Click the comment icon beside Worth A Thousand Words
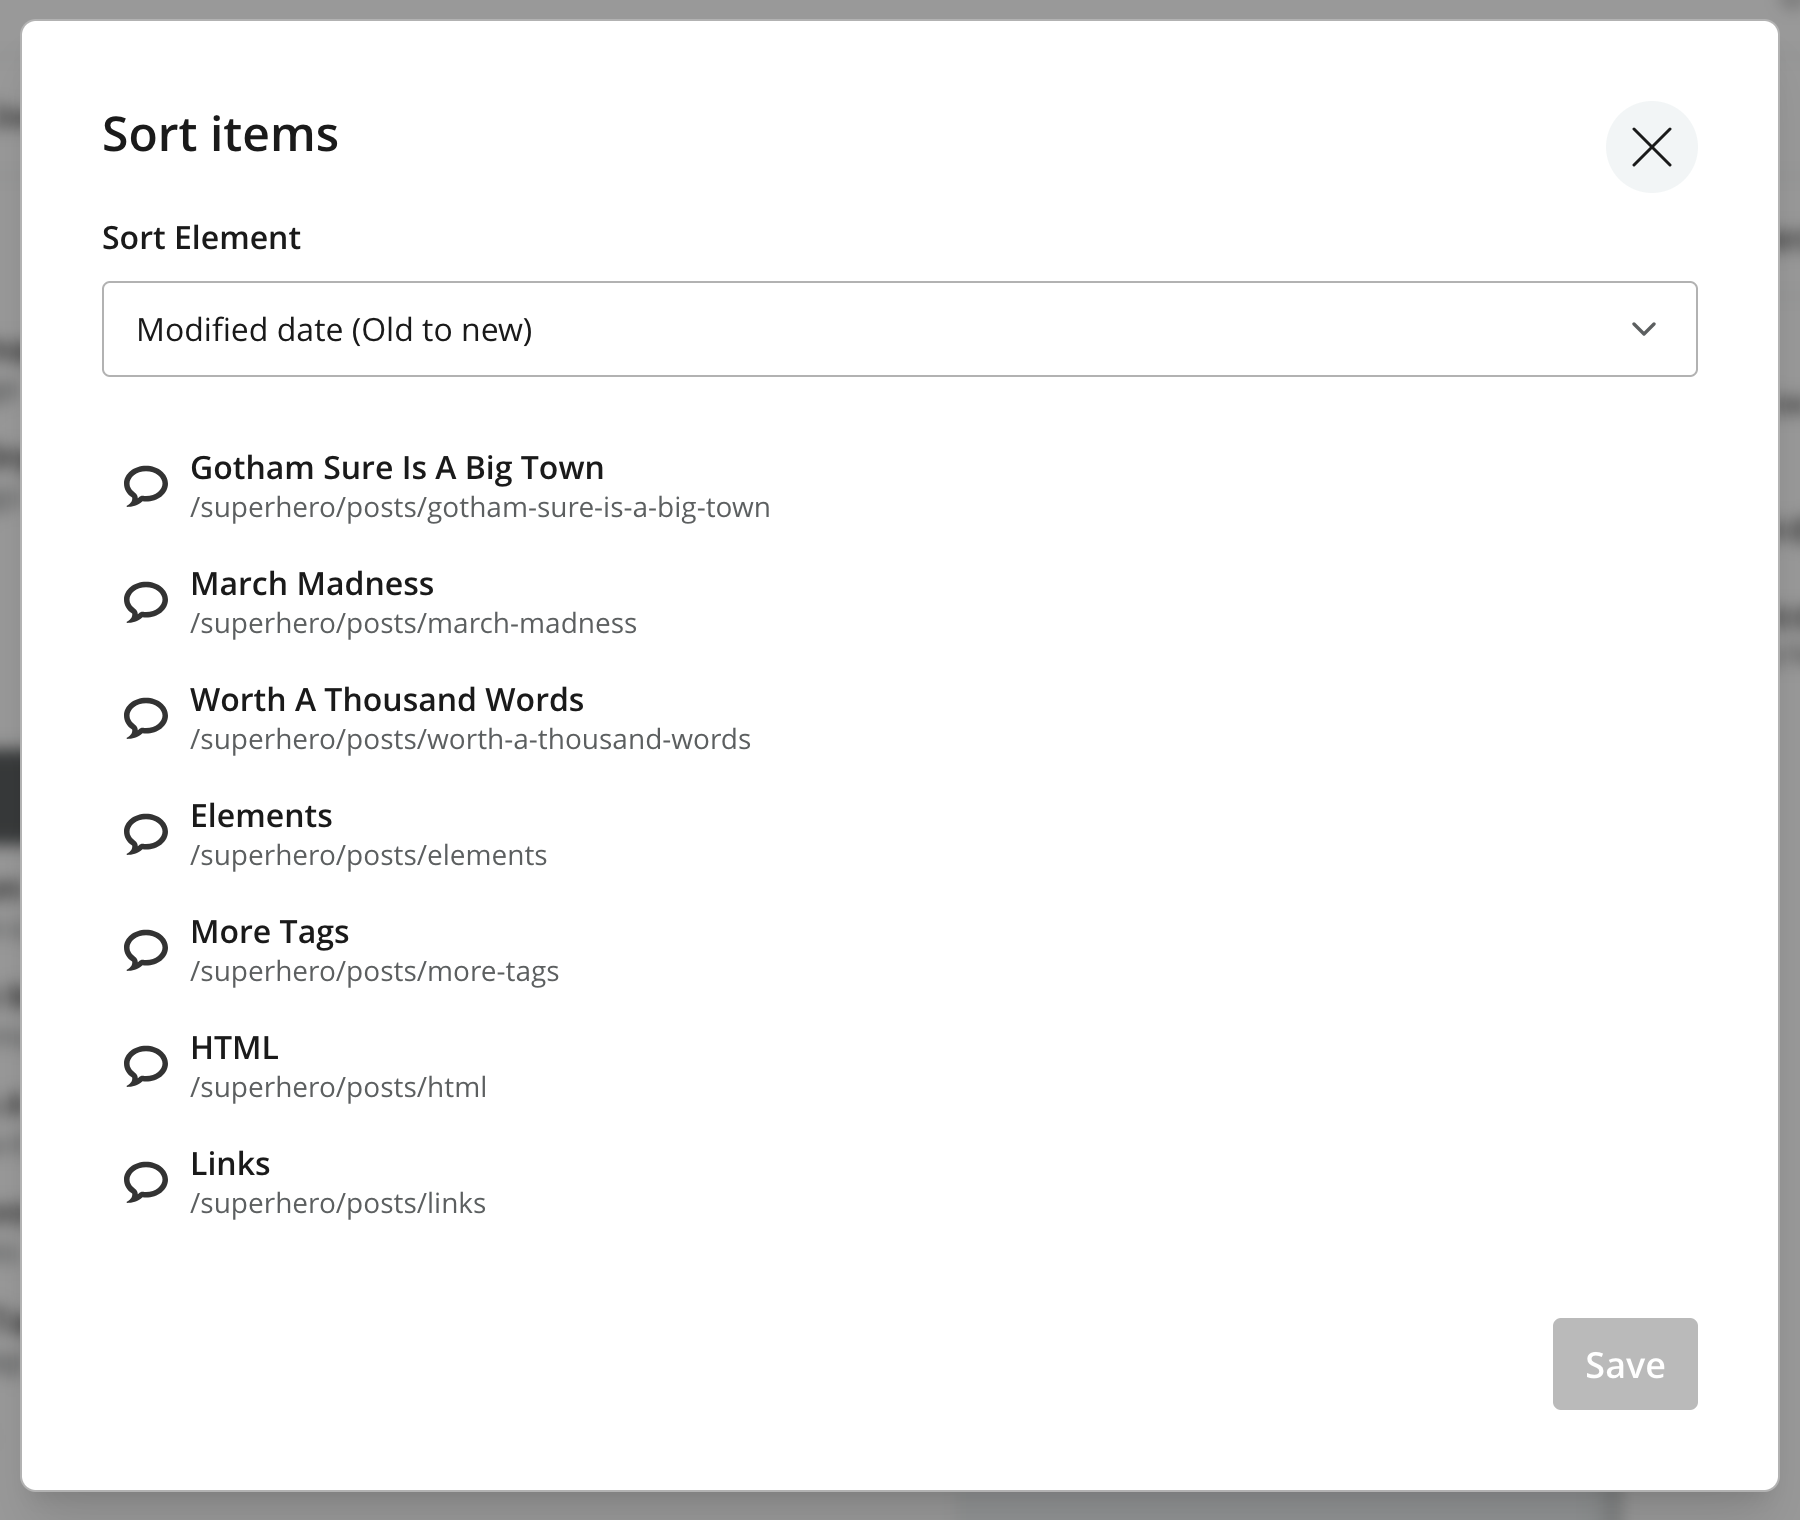The height and width of the screenshot is (1520, 1800). coord(146,718)
